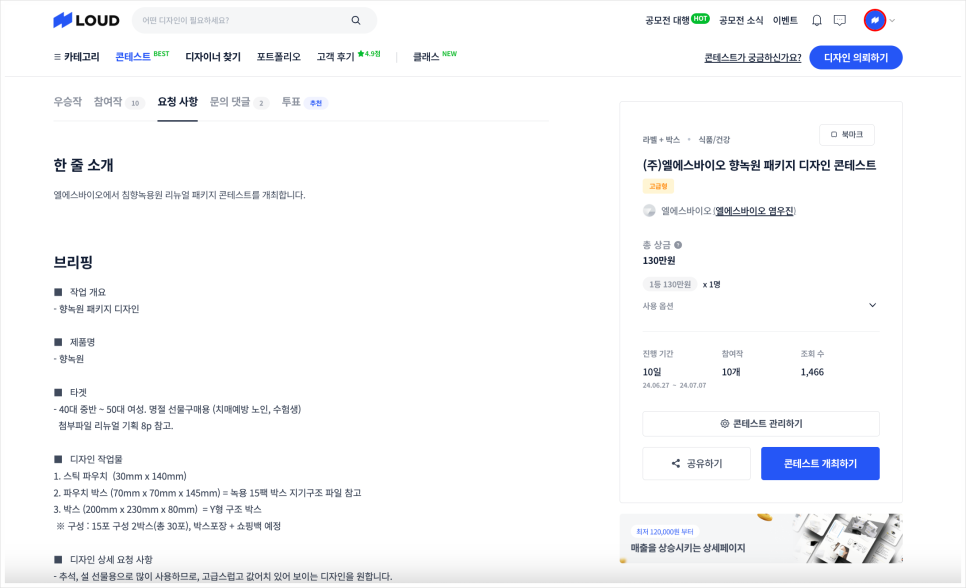
Task: Click the 고급형 badge
Action: tap(658, 186)
